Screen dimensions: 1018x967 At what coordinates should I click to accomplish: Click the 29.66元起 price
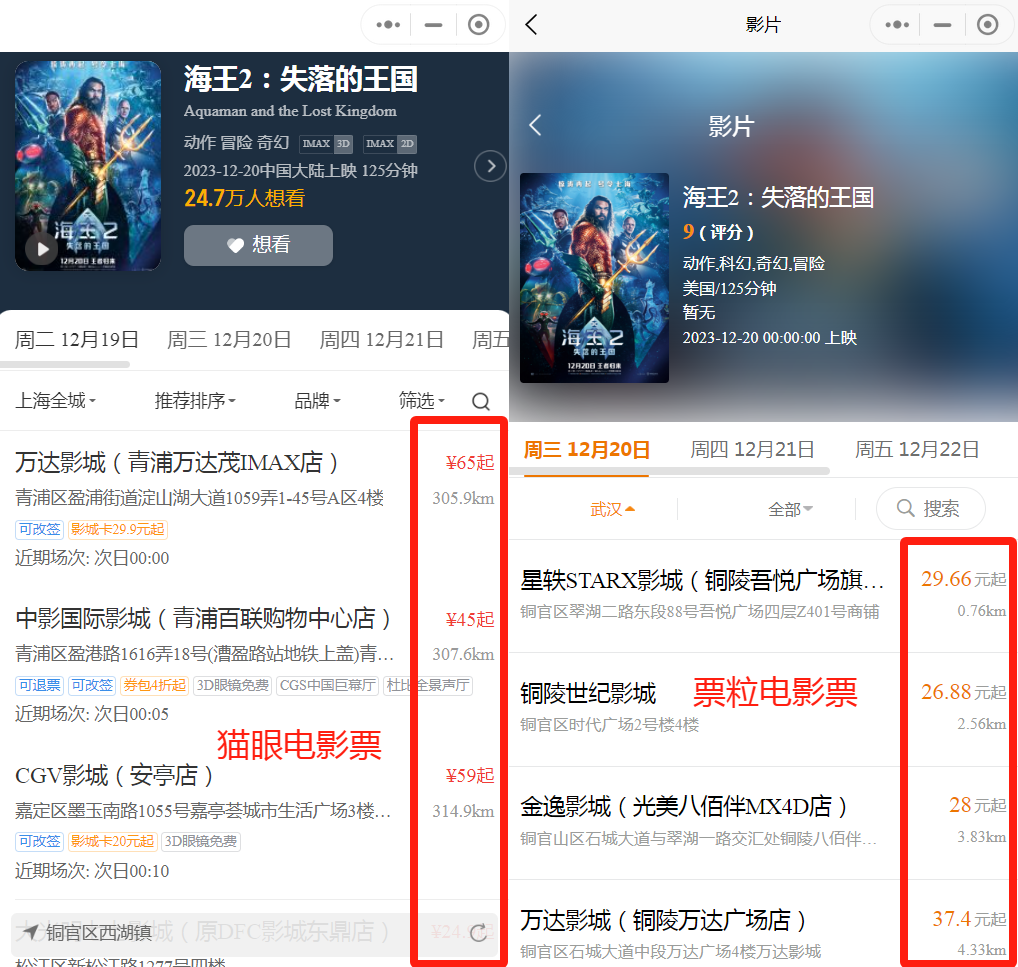[963, 579]
